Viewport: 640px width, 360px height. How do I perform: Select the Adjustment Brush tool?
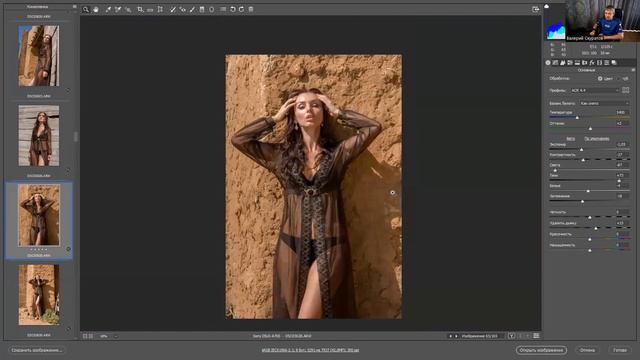(x=192, y=9)
